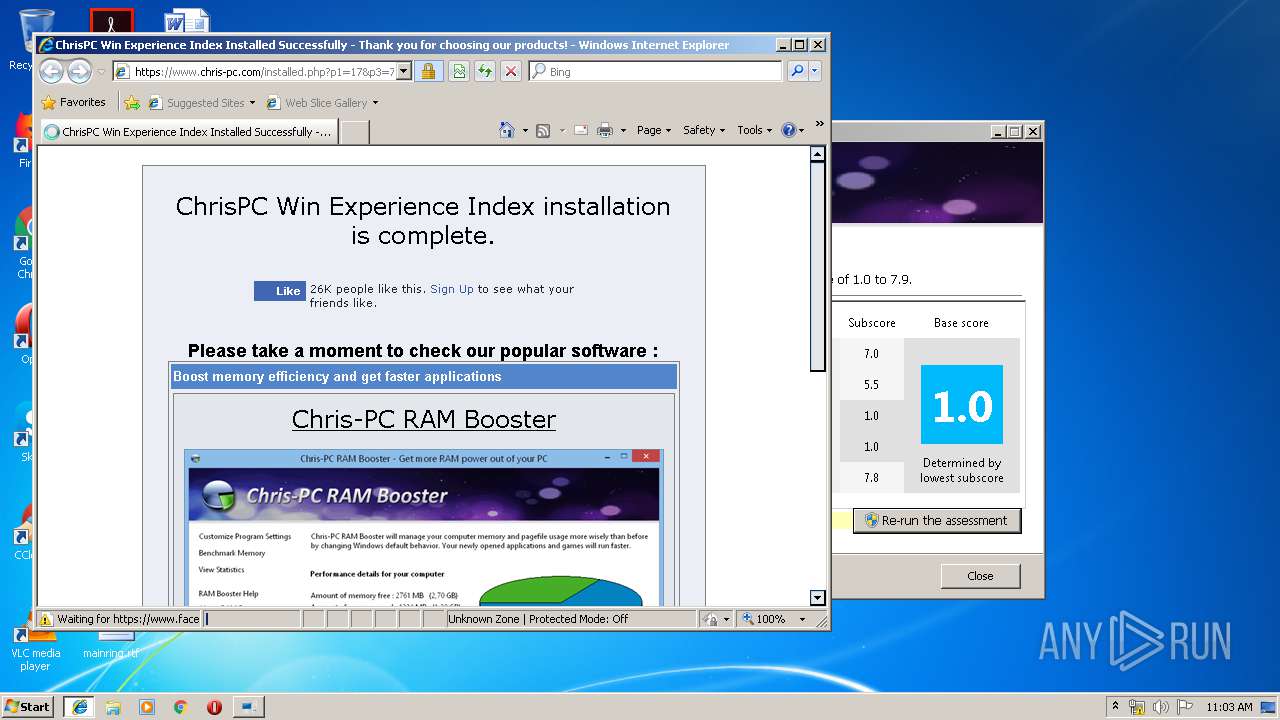Click the Add to Favorites Bar icon
The height and width of the screenshot is (720, 1280).
pyautogui.click(x=131, y=102)
